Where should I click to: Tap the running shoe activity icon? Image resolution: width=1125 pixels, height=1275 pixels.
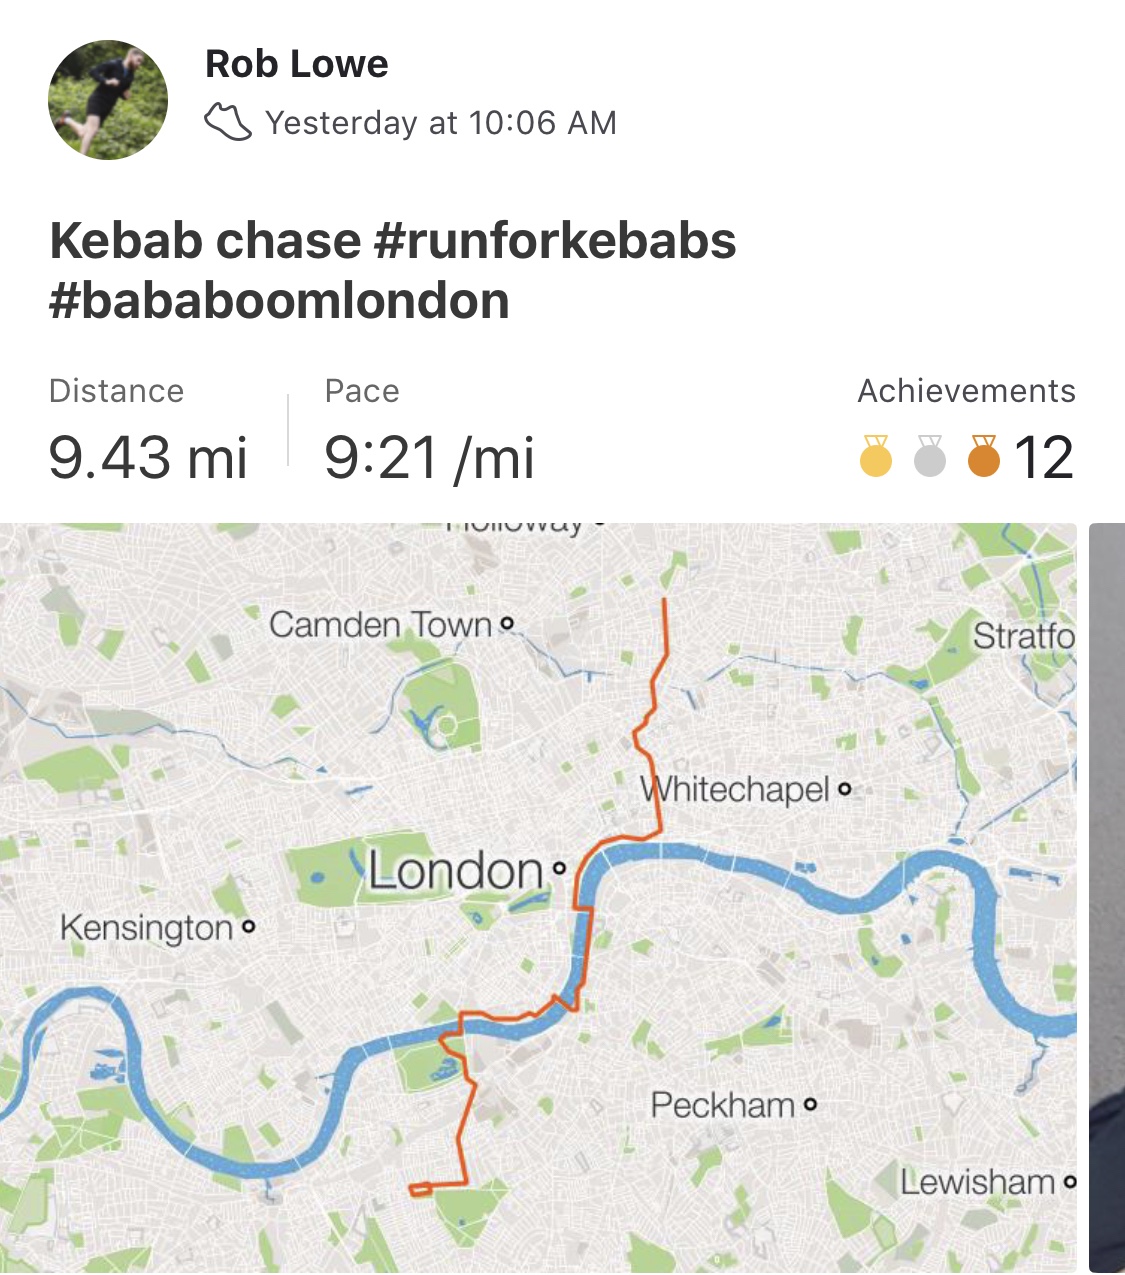point(227,123)
